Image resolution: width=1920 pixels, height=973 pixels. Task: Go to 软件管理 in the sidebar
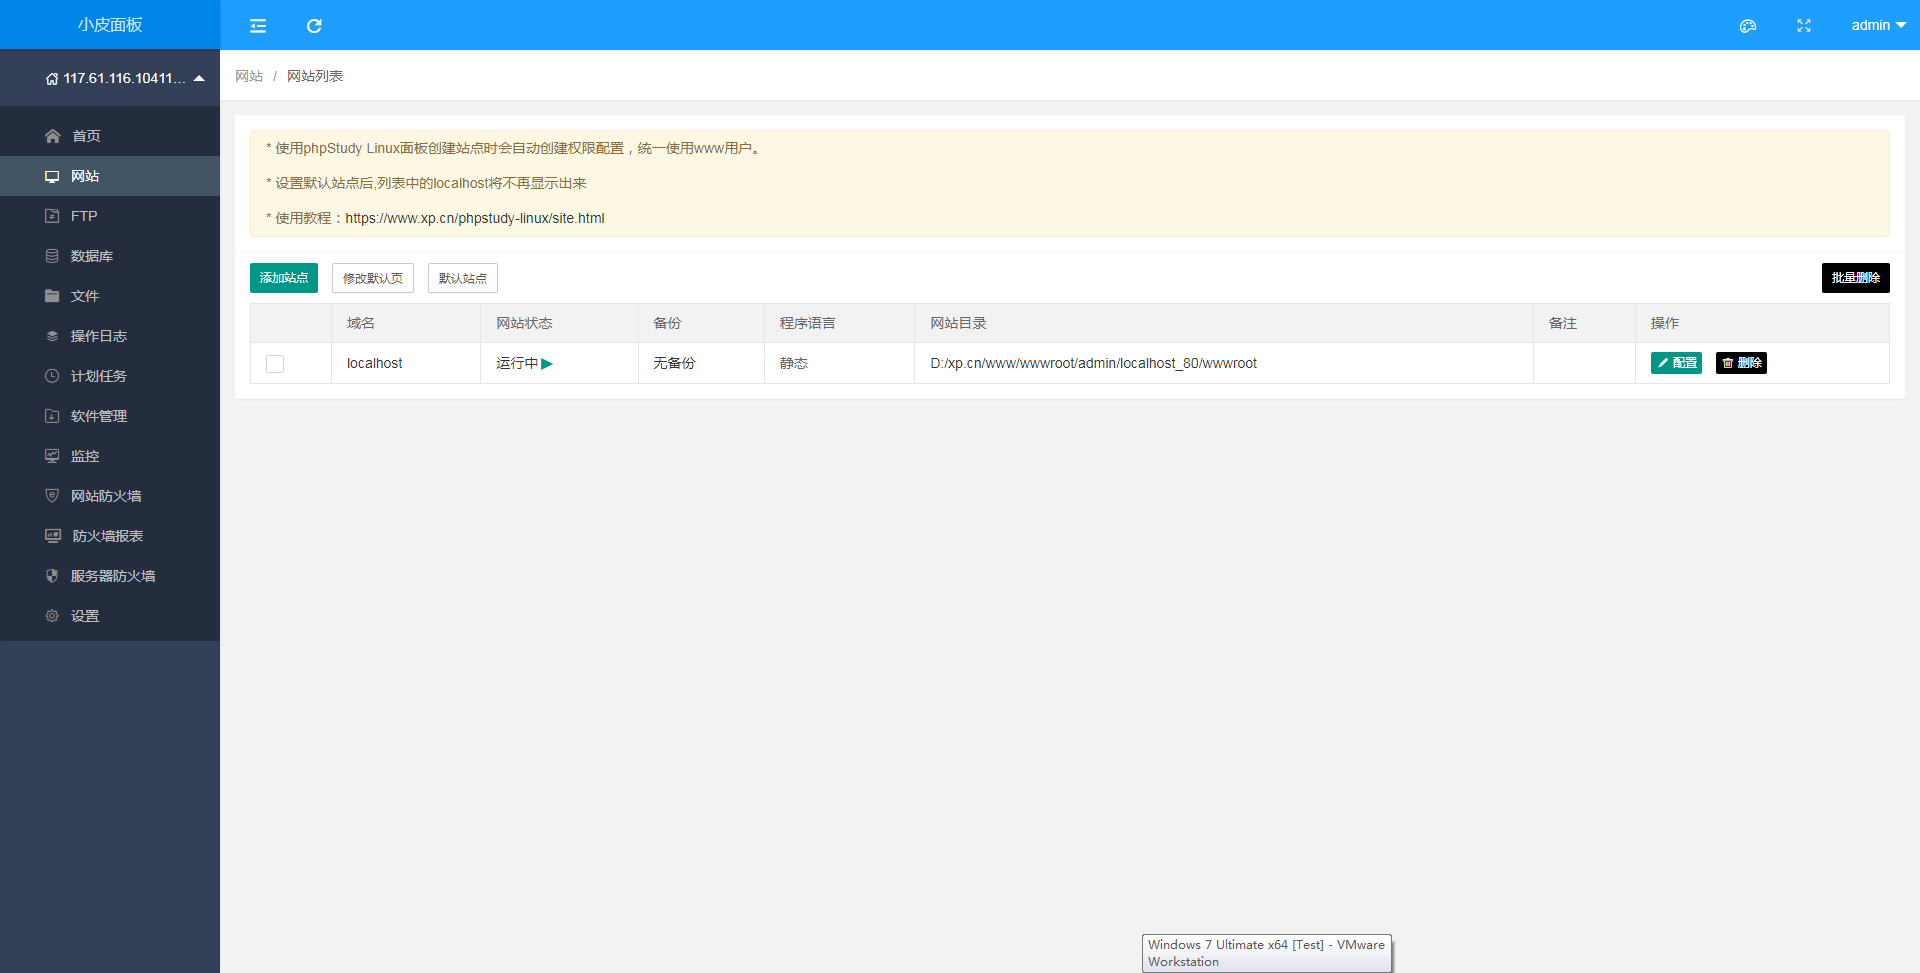click(x=98, y=416)
